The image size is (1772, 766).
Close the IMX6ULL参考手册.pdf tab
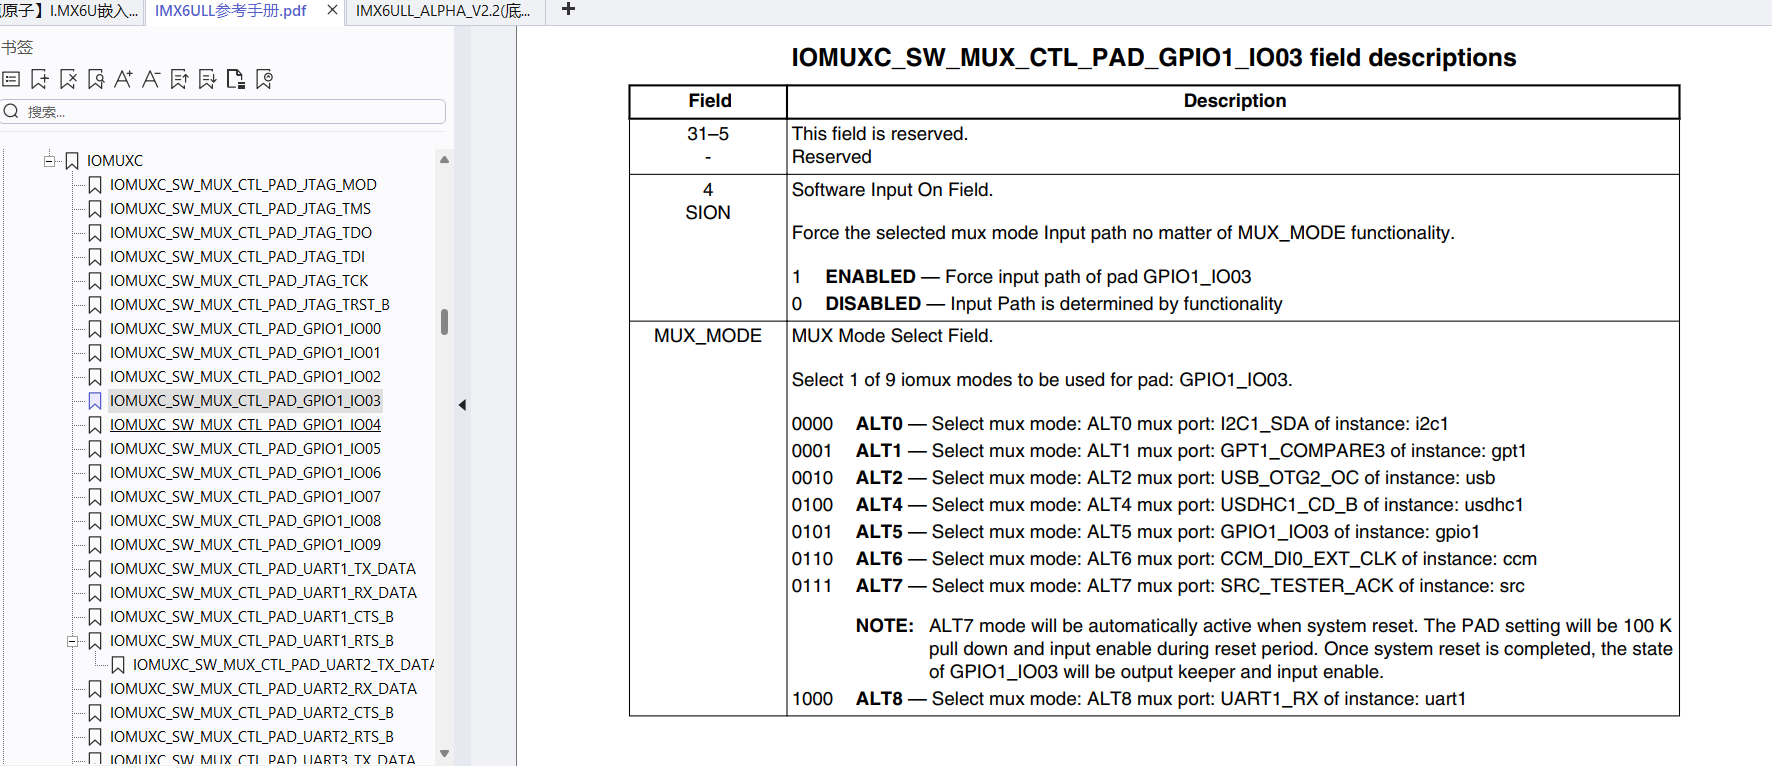coord(332,10)
